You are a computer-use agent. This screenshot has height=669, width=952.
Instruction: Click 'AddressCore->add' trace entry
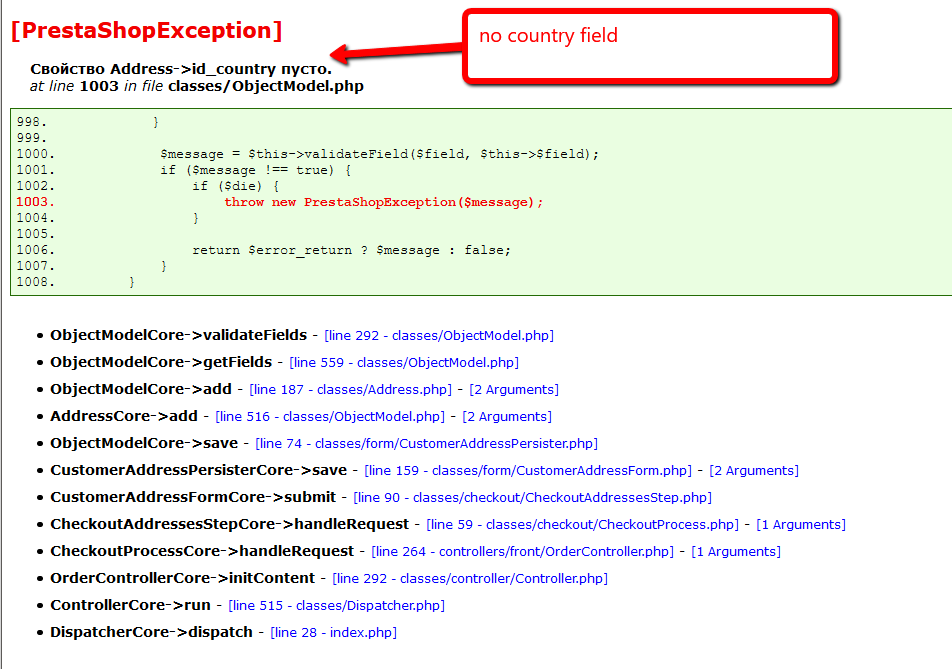(x=124, y=416)
